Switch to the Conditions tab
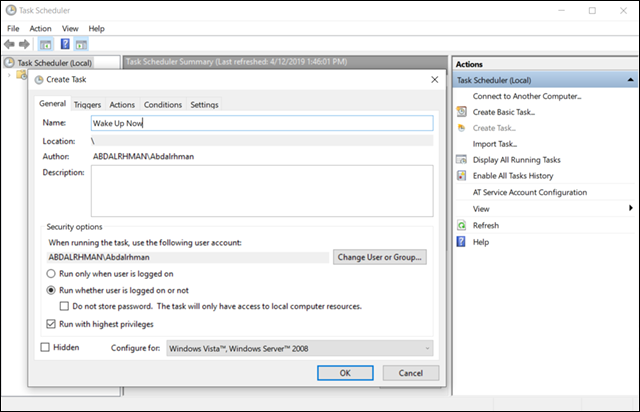 click(163, 105)
